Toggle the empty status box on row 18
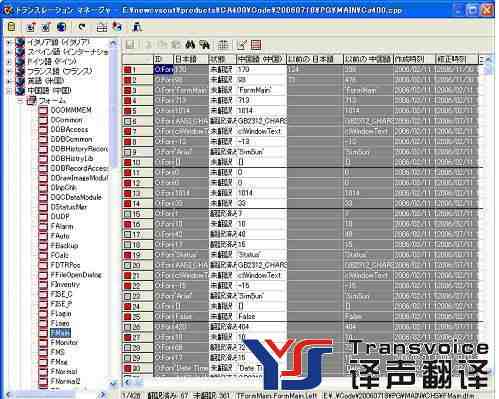The width and height of the screenshot is (499, 399). pyautogui.click(x=127, y=245)
